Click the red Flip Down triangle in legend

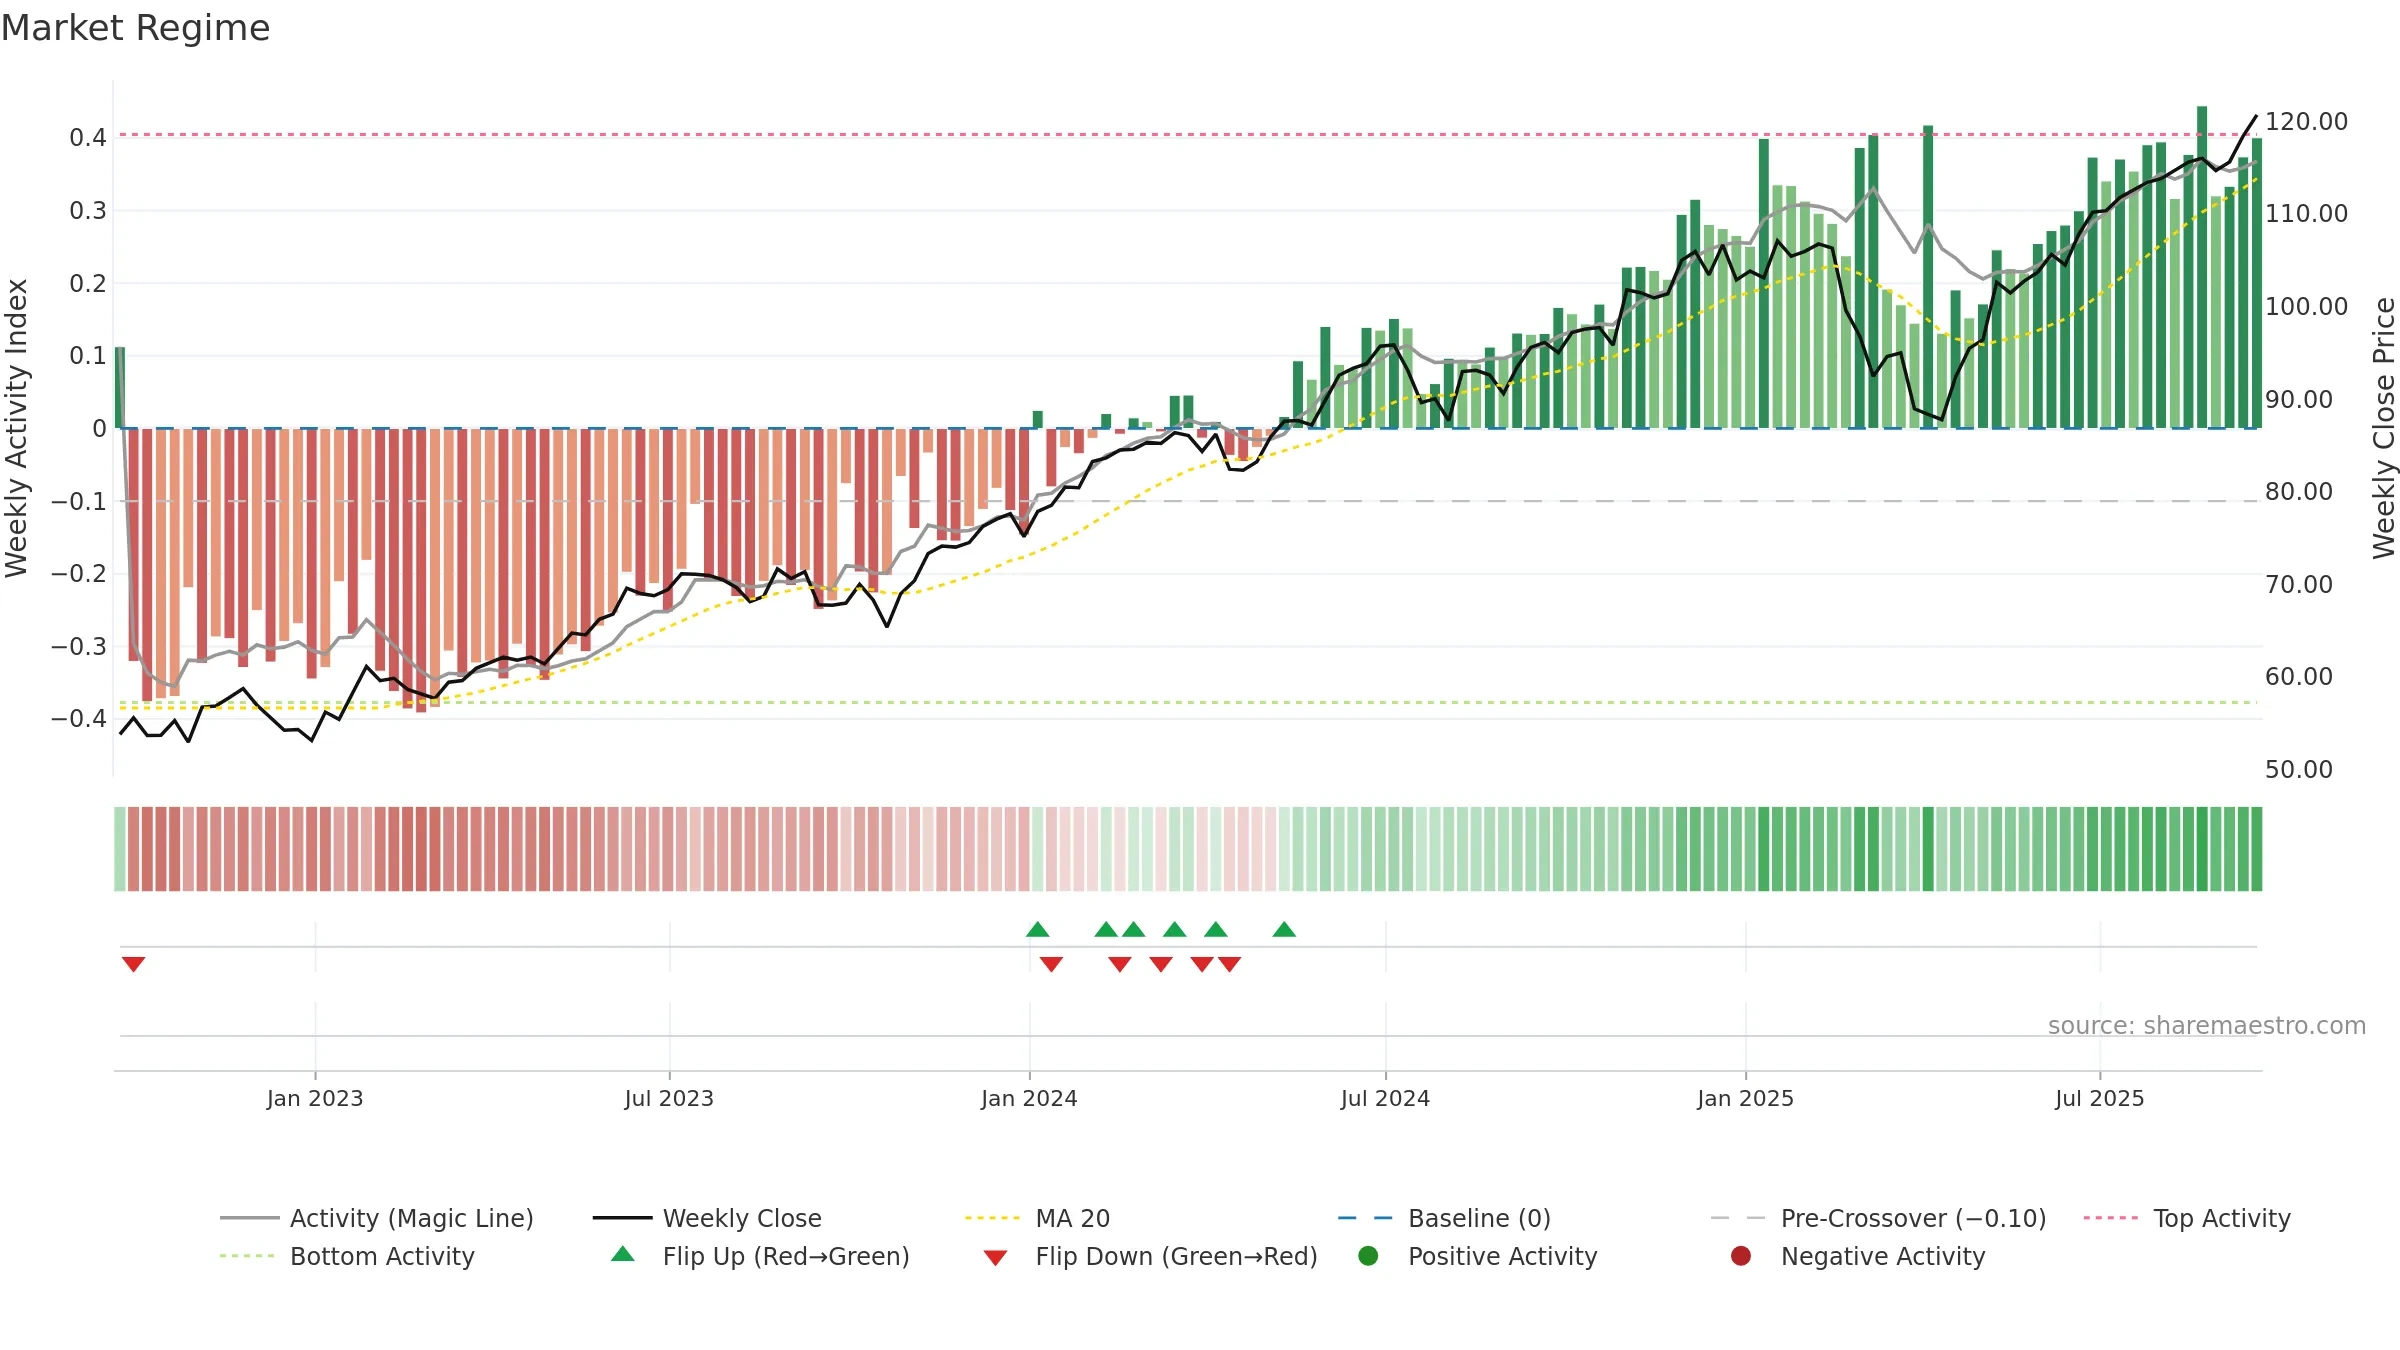click(995, 1258)
